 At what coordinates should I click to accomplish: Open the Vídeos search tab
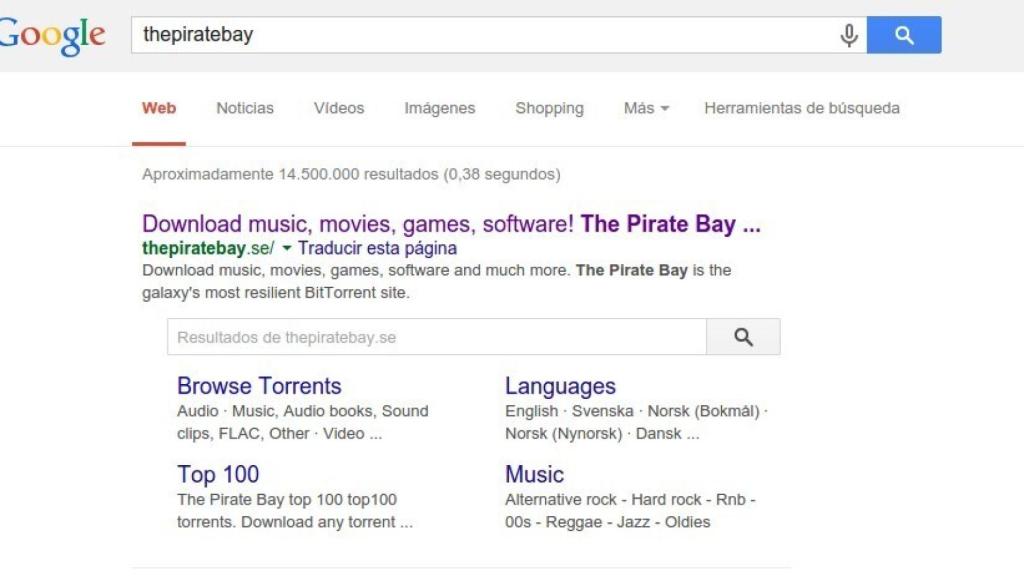coord(338,108)
